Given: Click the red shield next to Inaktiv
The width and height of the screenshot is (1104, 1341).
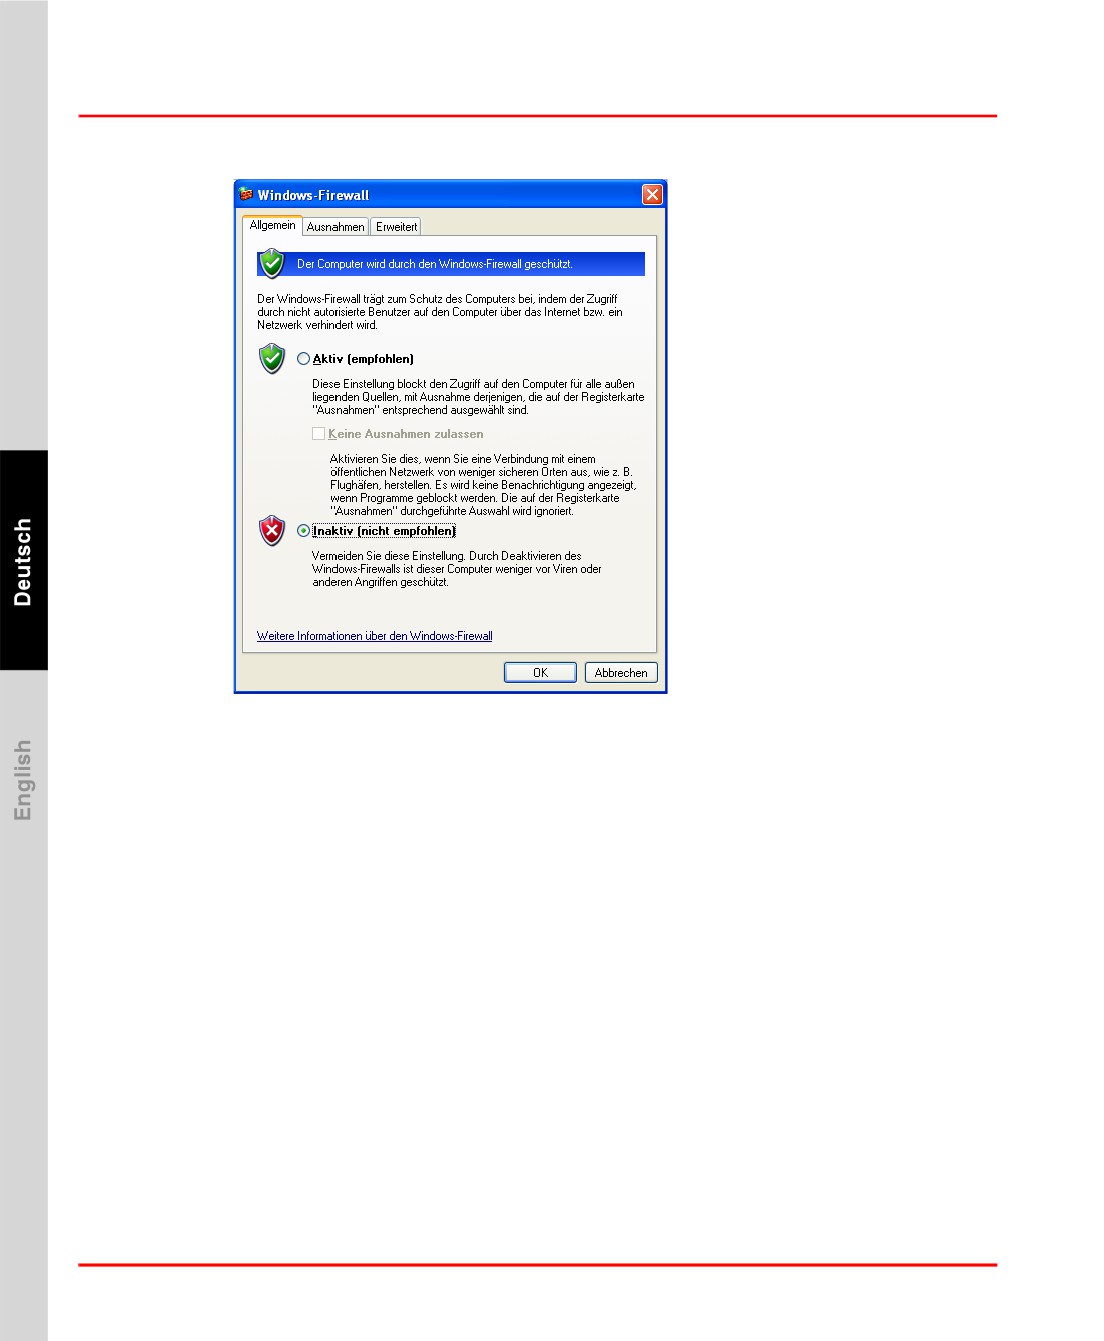Looking at the screenshot, I should (271, 530).
